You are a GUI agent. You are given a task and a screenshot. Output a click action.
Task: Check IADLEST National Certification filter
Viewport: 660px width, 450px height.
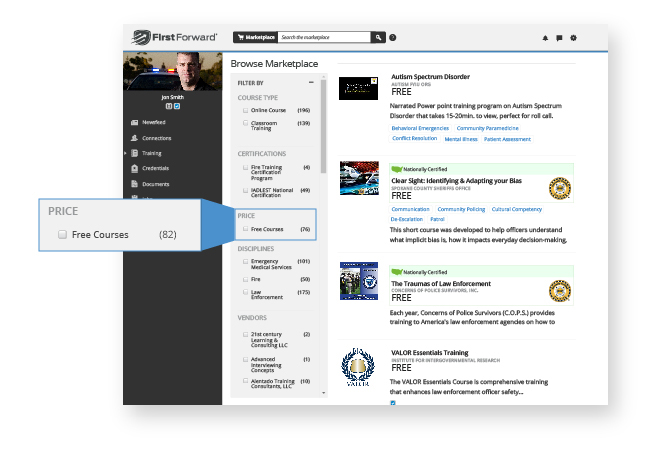coord(245,190)
